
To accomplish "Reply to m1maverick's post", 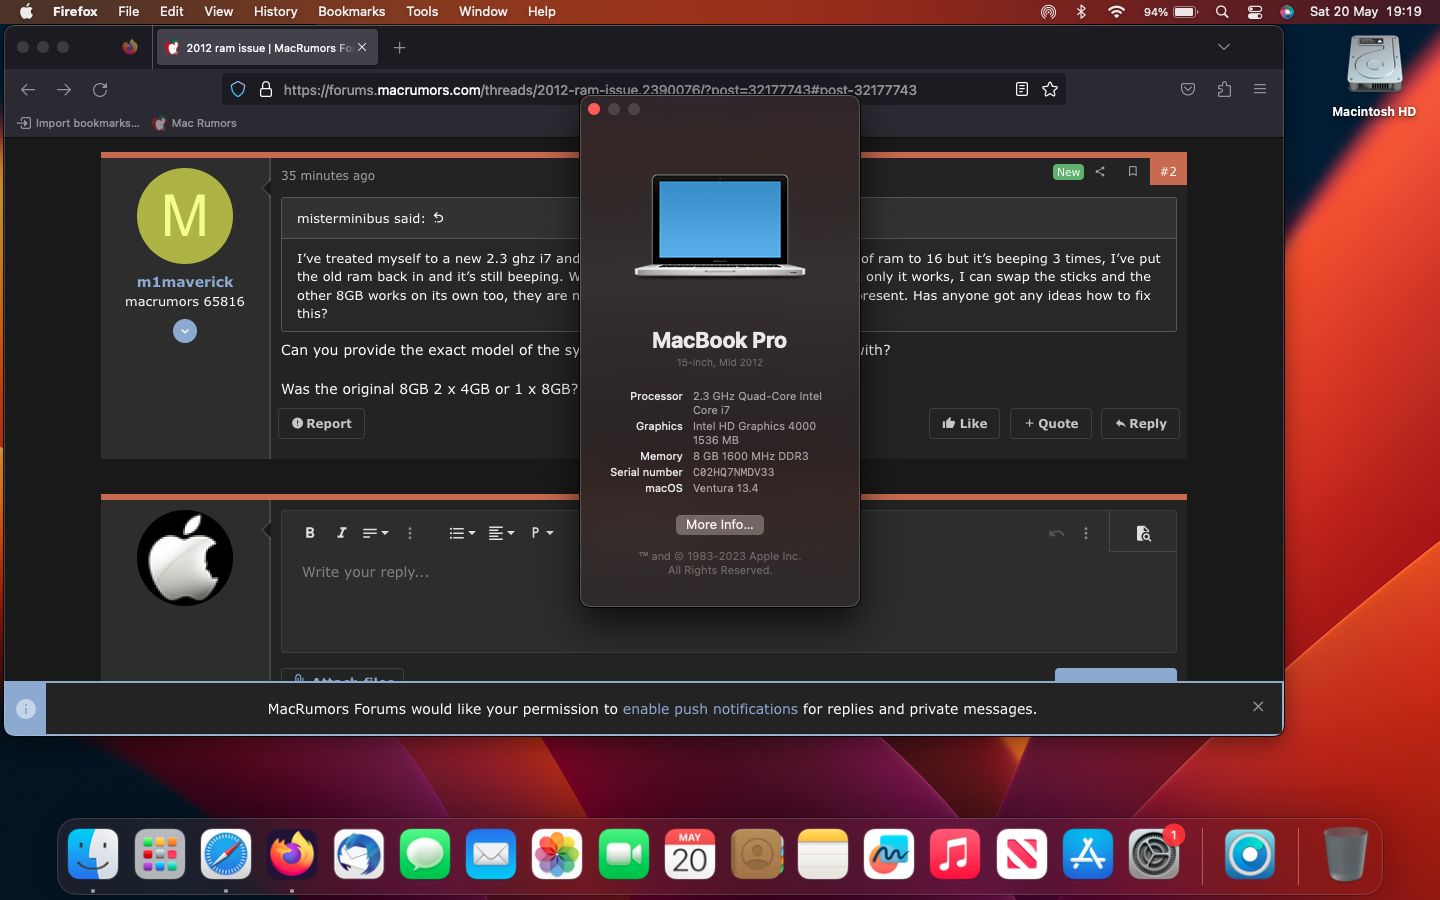I will point(1140,424).
